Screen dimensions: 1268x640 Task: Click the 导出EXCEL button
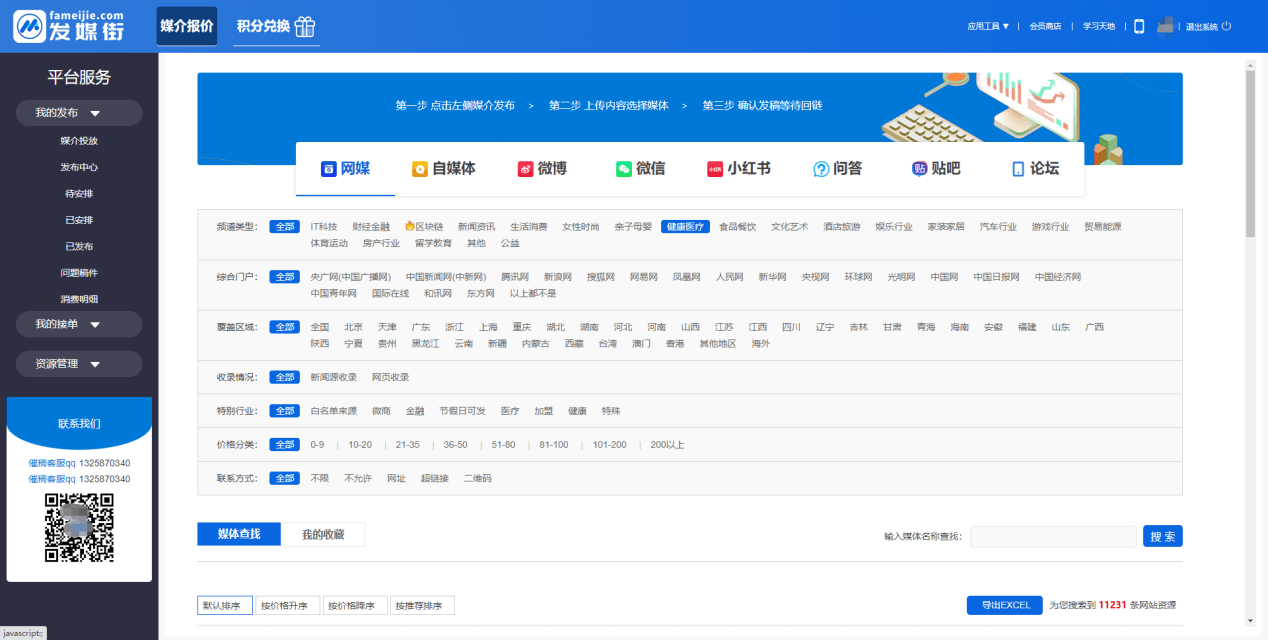click(x=1005, y=605)
